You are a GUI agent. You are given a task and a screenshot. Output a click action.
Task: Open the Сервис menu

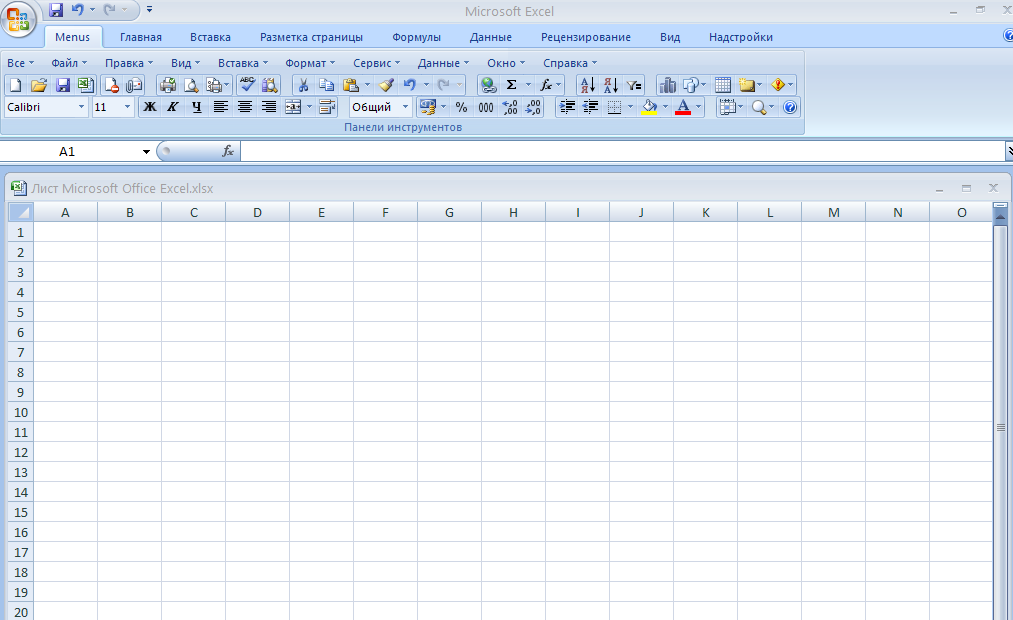377,63
